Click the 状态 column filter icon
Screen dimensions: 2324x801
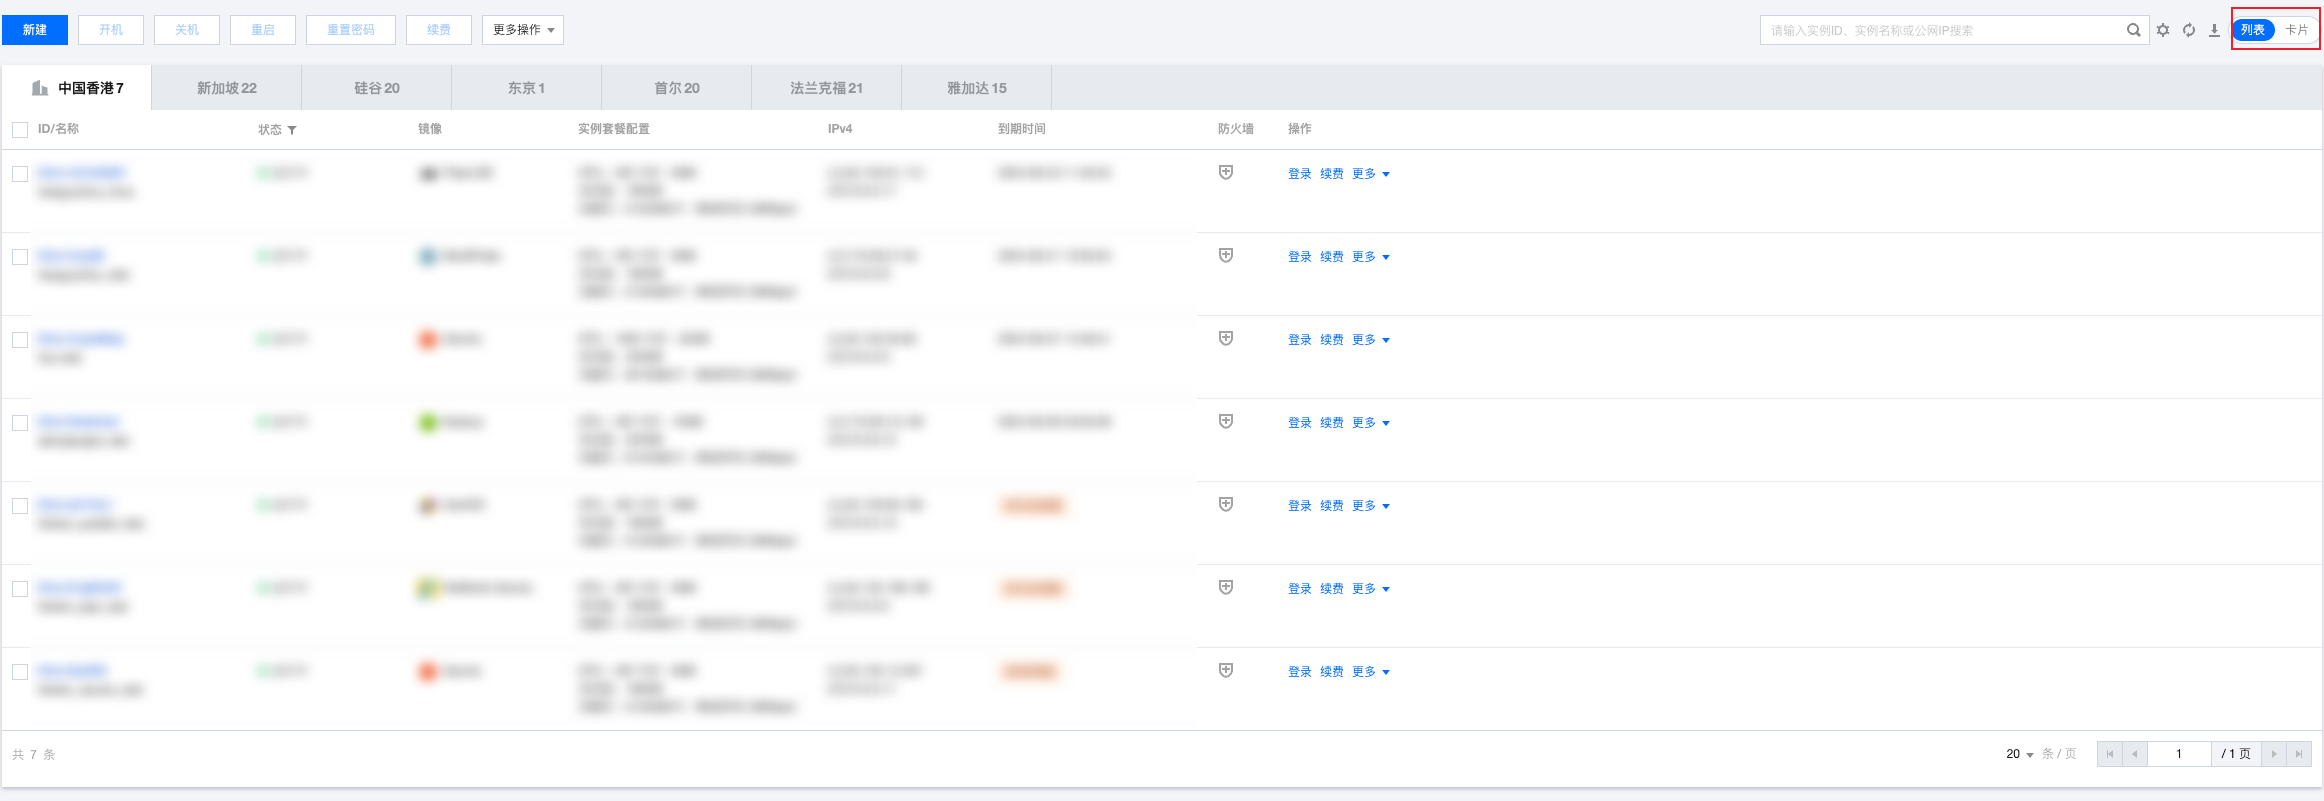292,130
